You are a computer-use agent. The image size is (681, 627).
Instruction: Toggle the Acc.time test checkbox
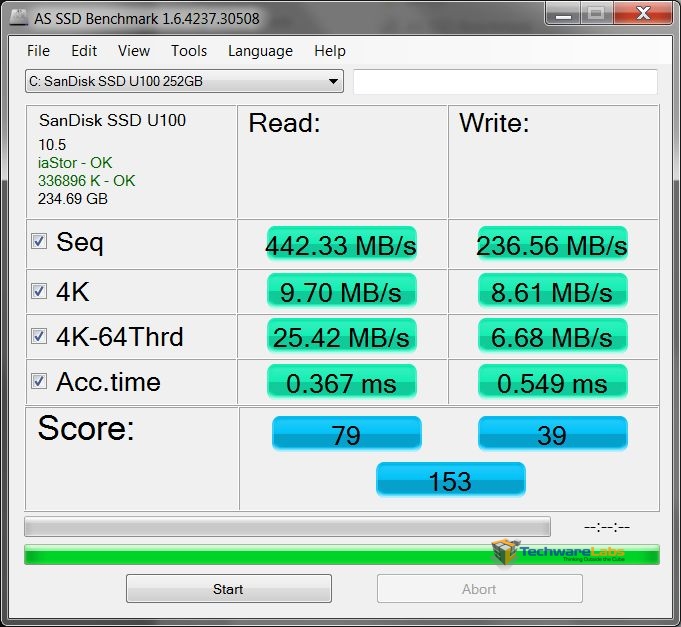point(39,381)
